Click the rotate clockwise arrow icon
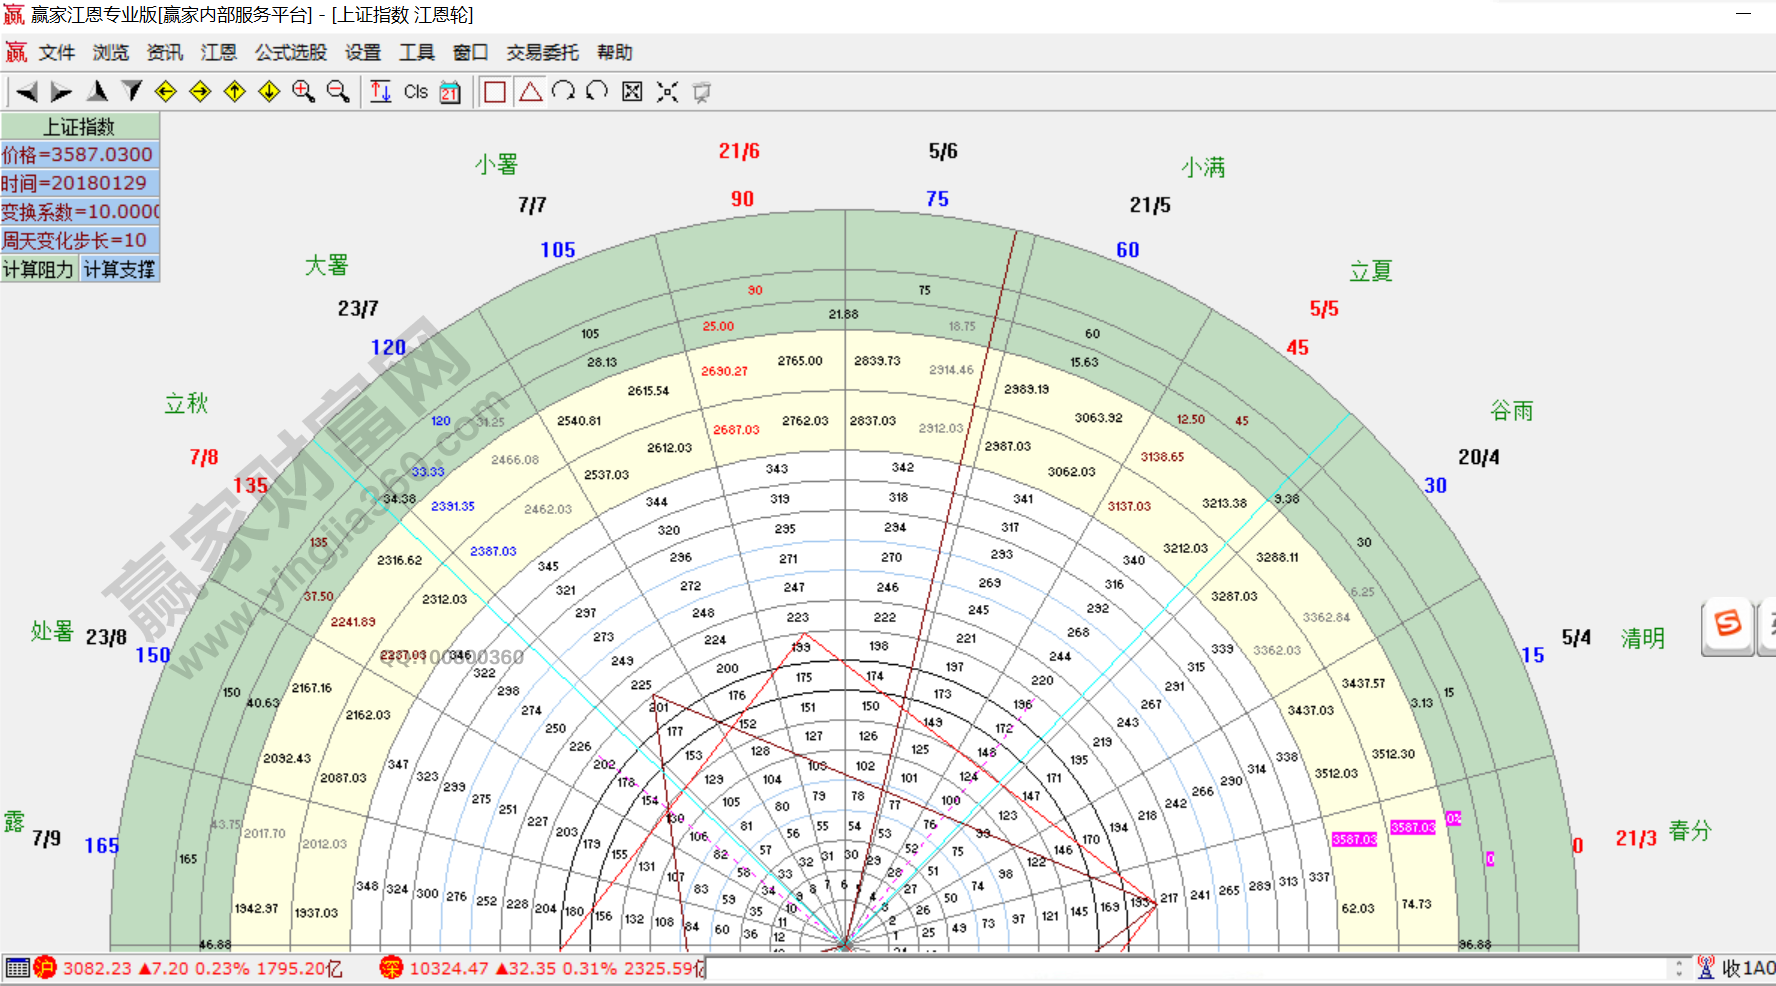The image size is (1776, 986). [563, 92]
